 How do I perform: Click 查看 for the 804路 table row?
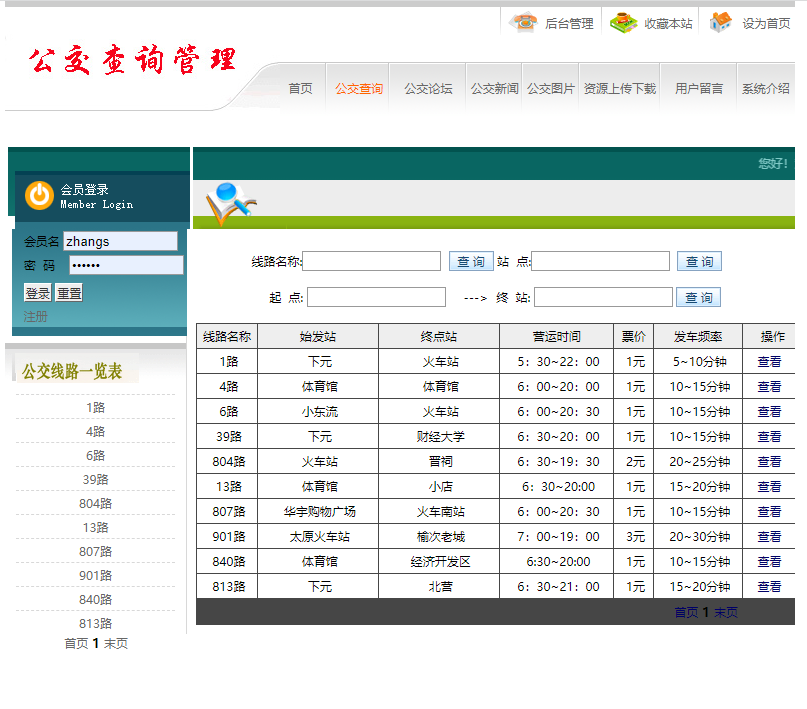(x=769, y=462)
